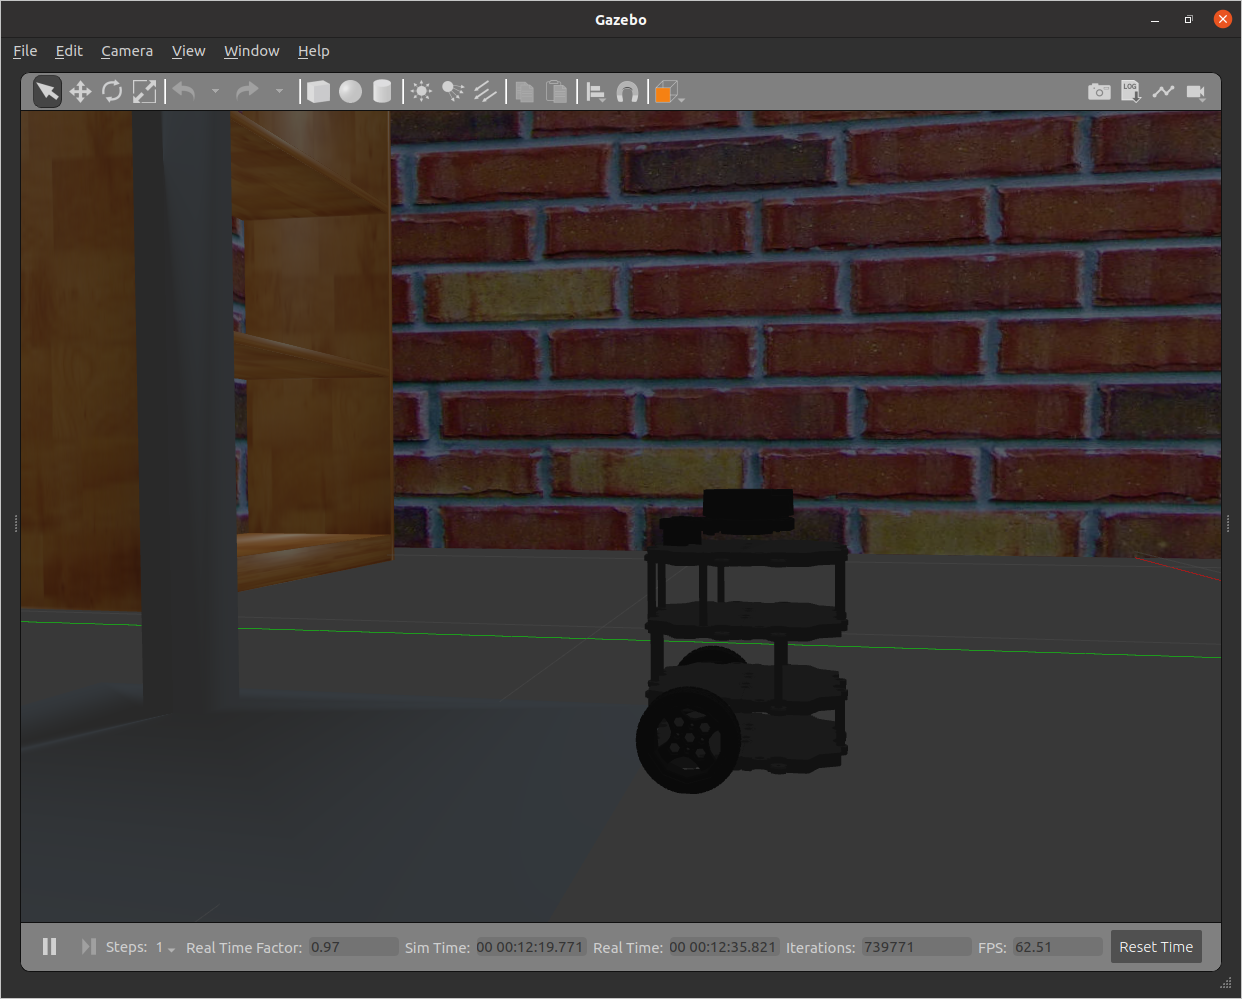
Task: Toggle the Snap magnet tool
Action: (627, 92)
